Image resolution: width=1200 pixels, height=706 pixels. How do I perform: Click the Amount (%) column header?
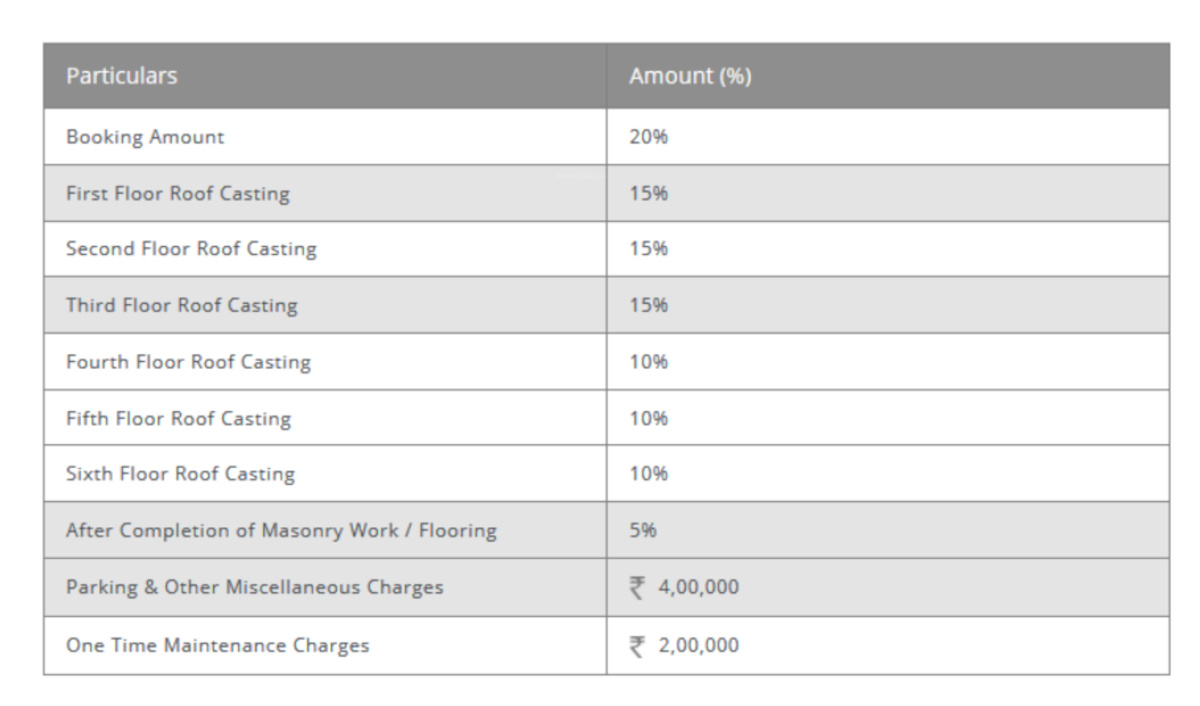pos(690,77)
